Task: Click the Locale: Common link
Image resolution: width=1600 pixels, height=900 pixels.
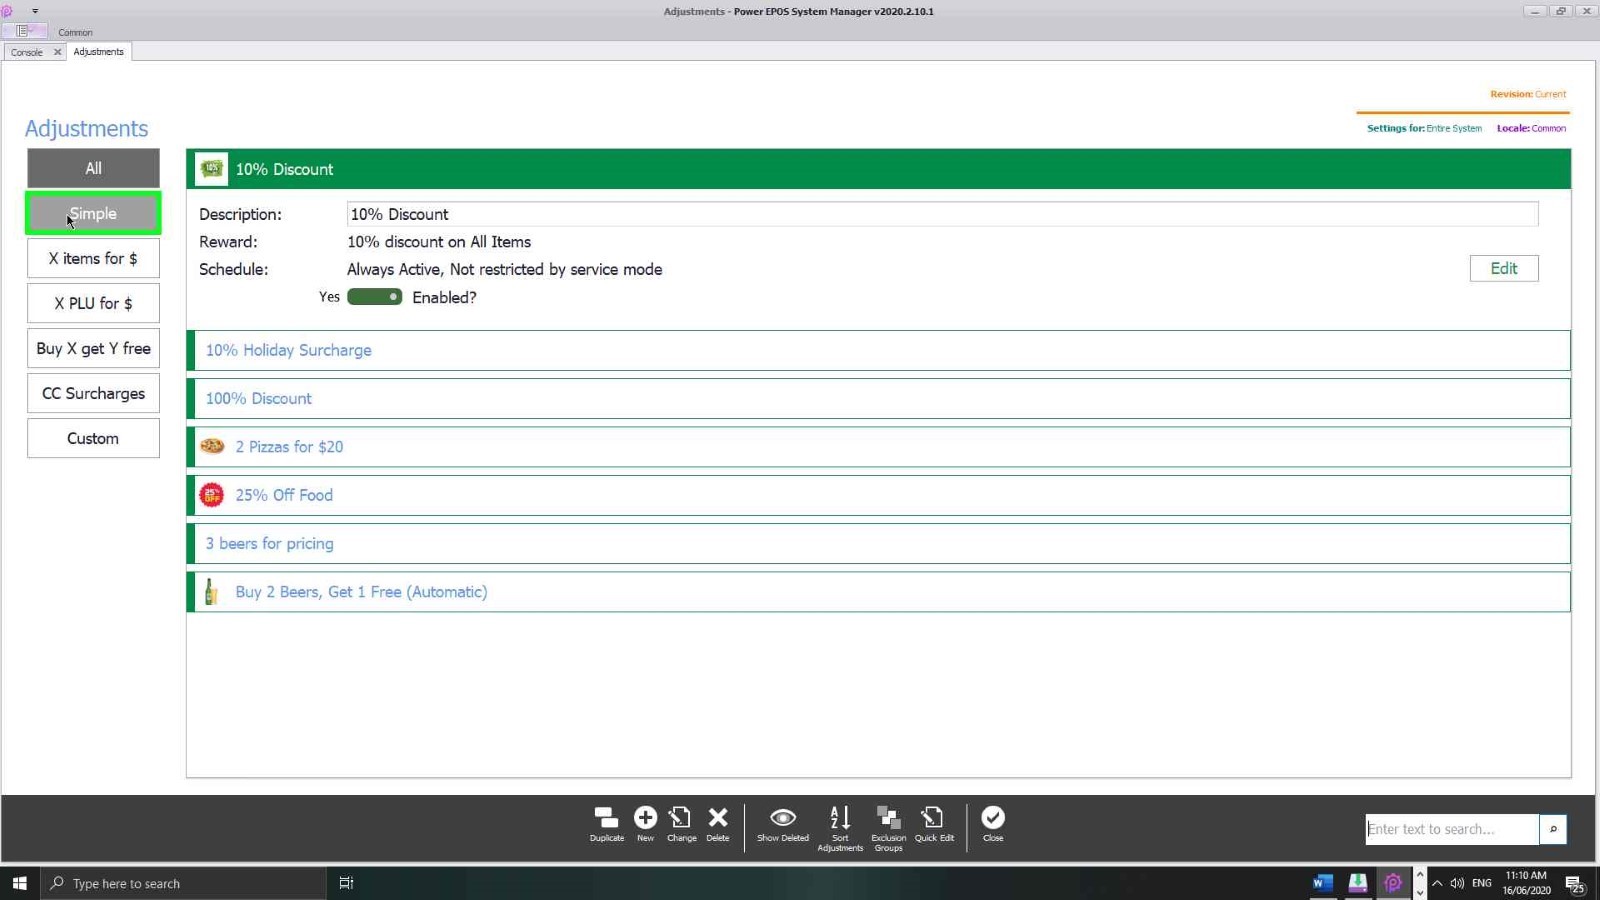Action: 1531,128
